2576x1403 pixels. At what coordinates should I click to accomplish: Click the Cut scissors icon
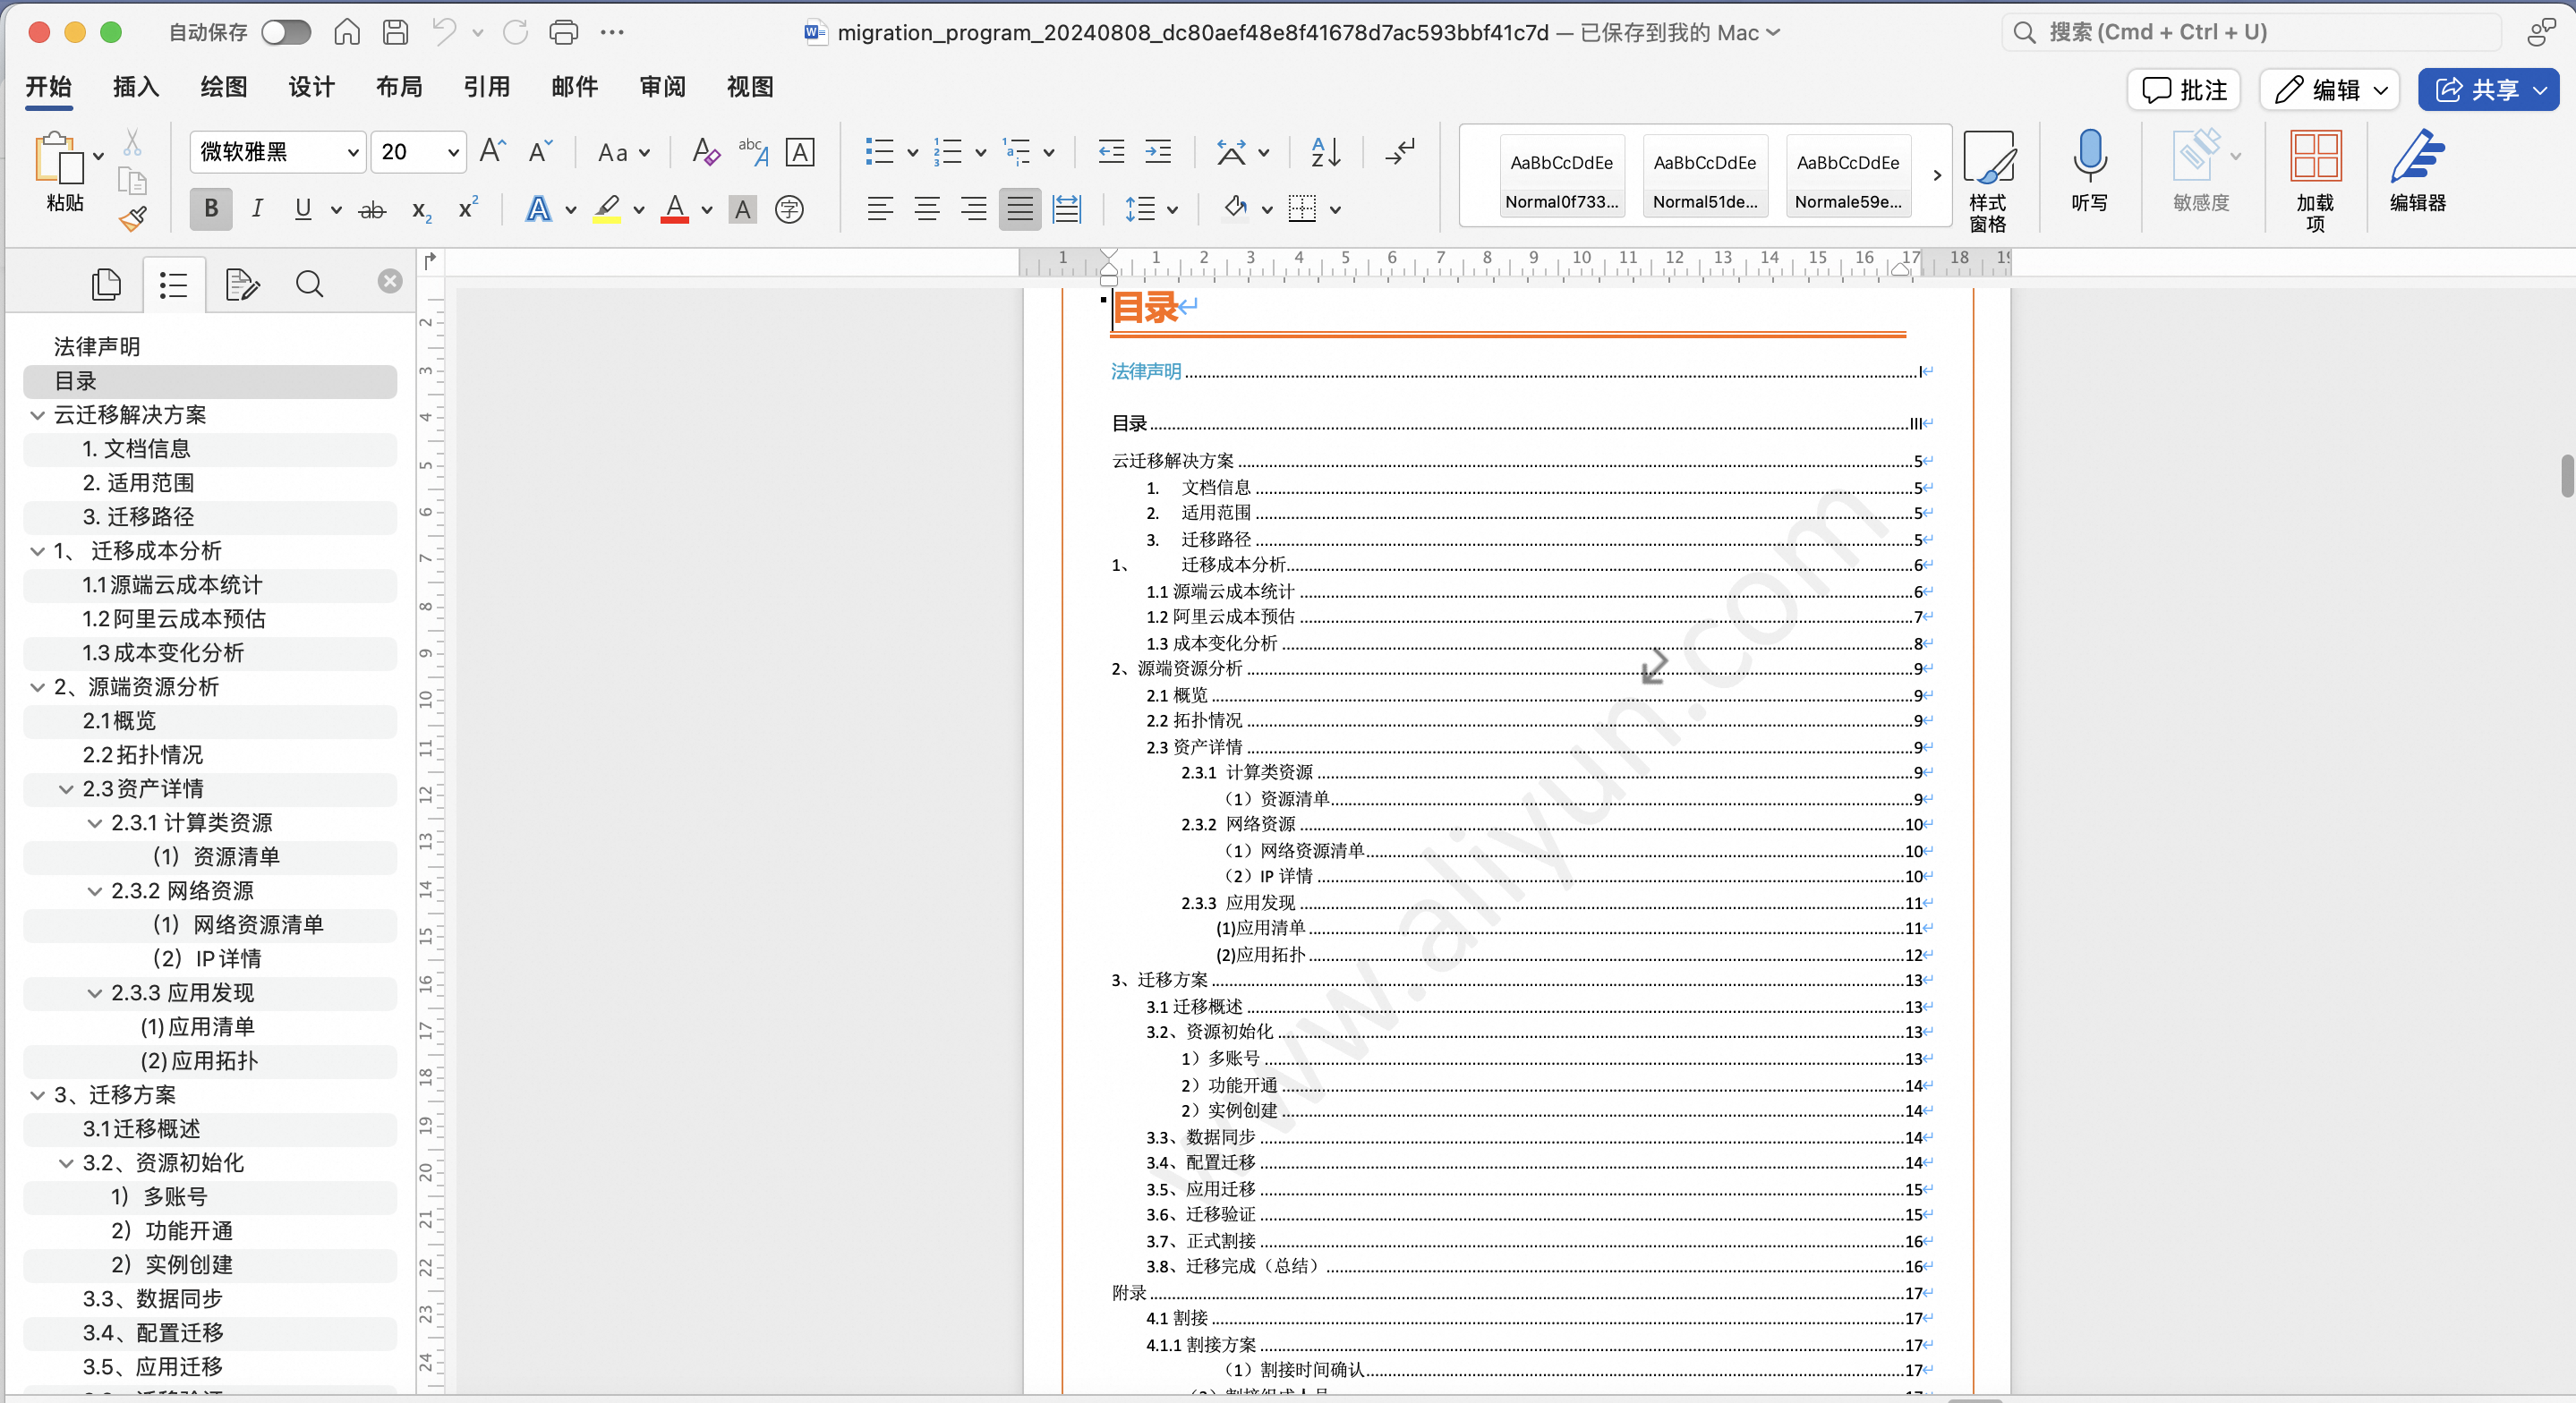pyautogui.click(x=132, y=143)
